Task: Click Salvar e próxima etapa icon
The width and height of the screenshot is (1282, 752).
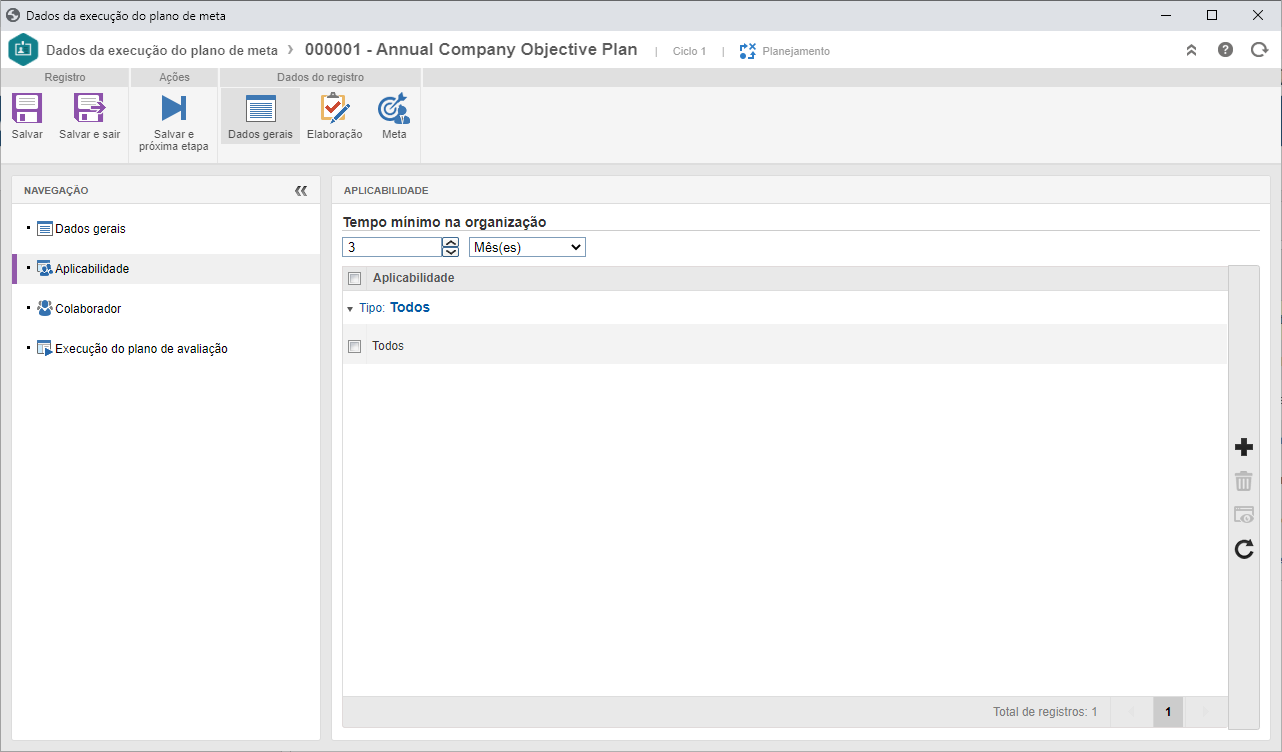Action: [174, 108]
